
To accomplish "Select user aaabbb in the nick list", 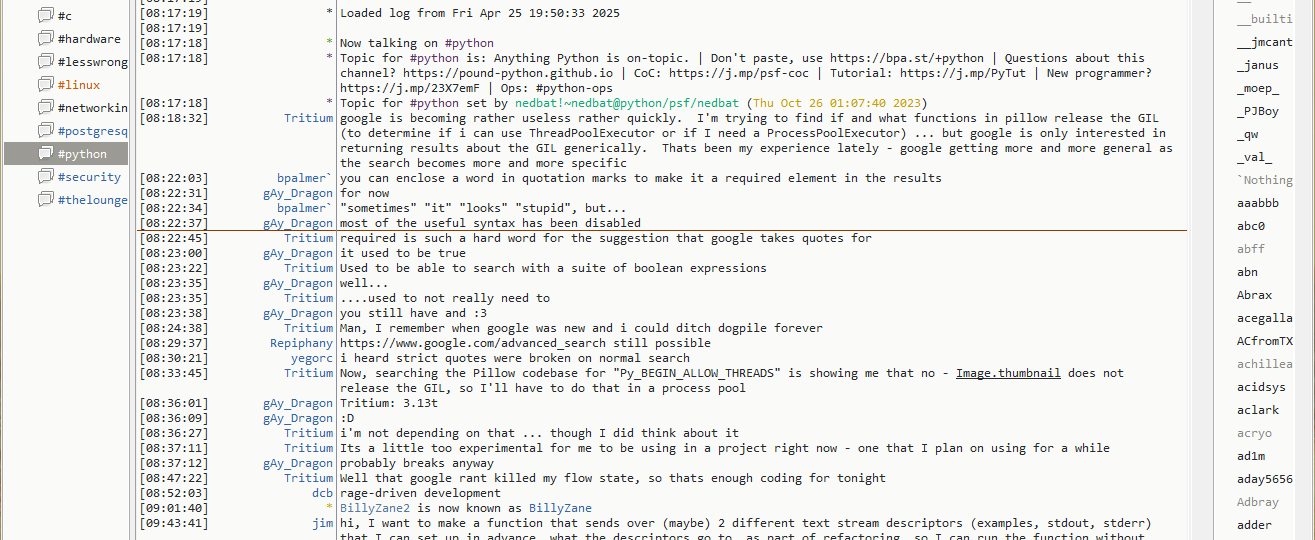I will coord(1257,203).
